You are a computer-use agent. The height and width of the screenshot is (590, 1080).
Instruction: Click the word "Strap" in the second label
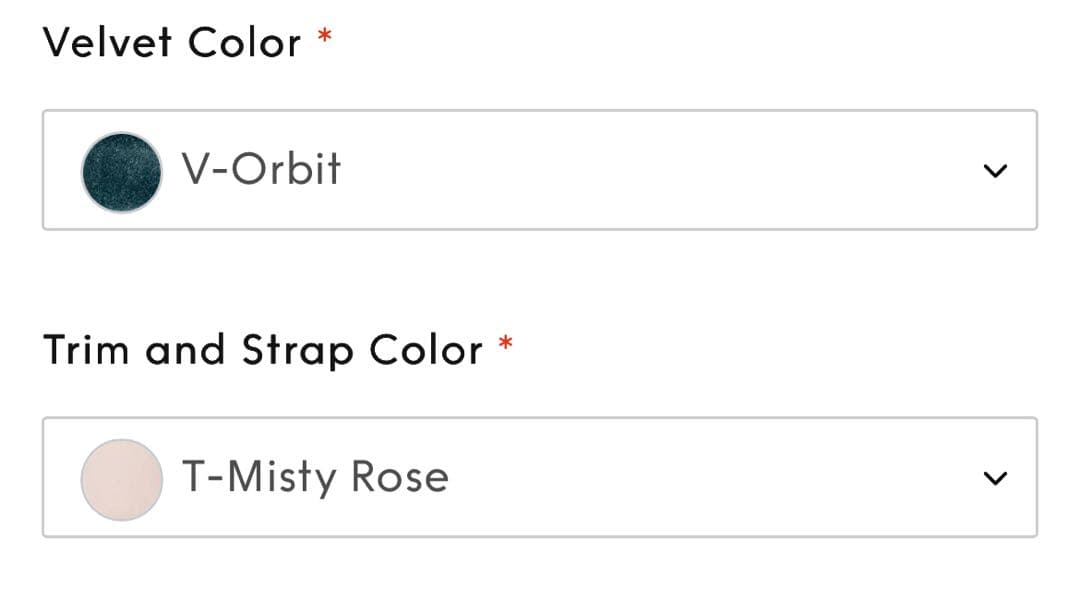click(x=297, y=351)
